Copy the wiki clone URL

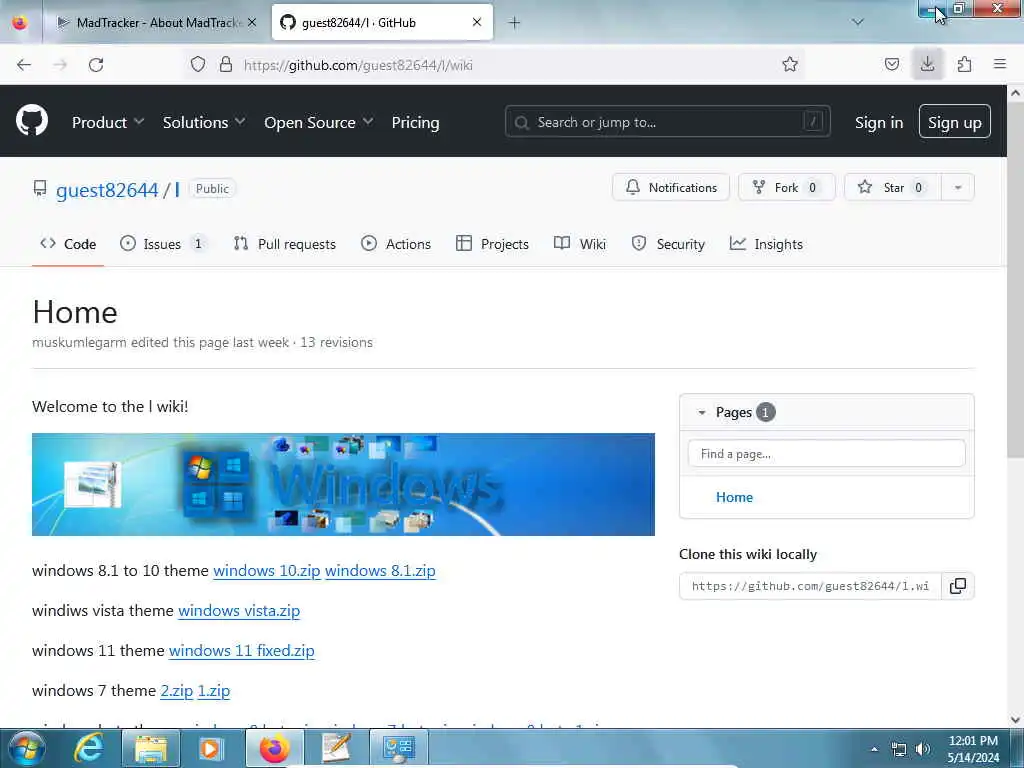pyautogui.click(x=957, y=586)
